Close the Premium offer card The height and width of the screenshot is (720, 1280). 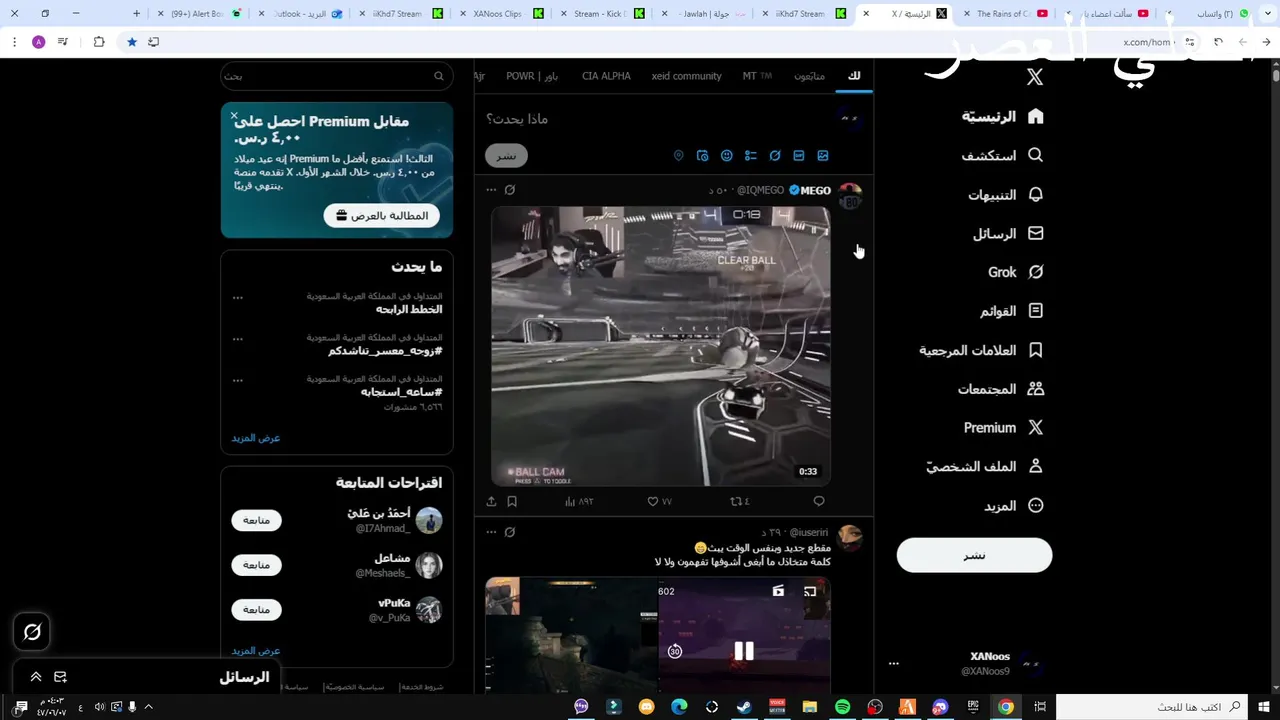234,115
